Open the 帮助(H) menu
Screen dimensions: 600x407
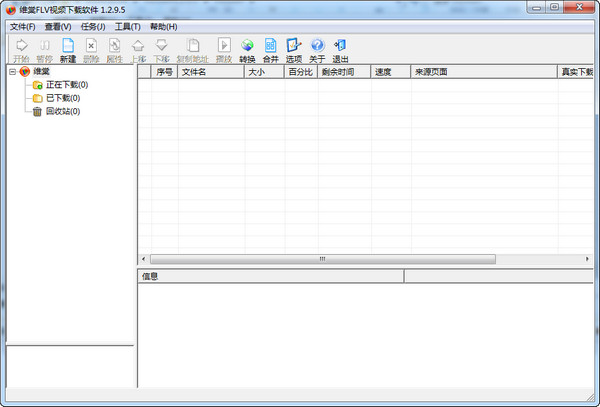pyautogui.click(x=163, y=27)
